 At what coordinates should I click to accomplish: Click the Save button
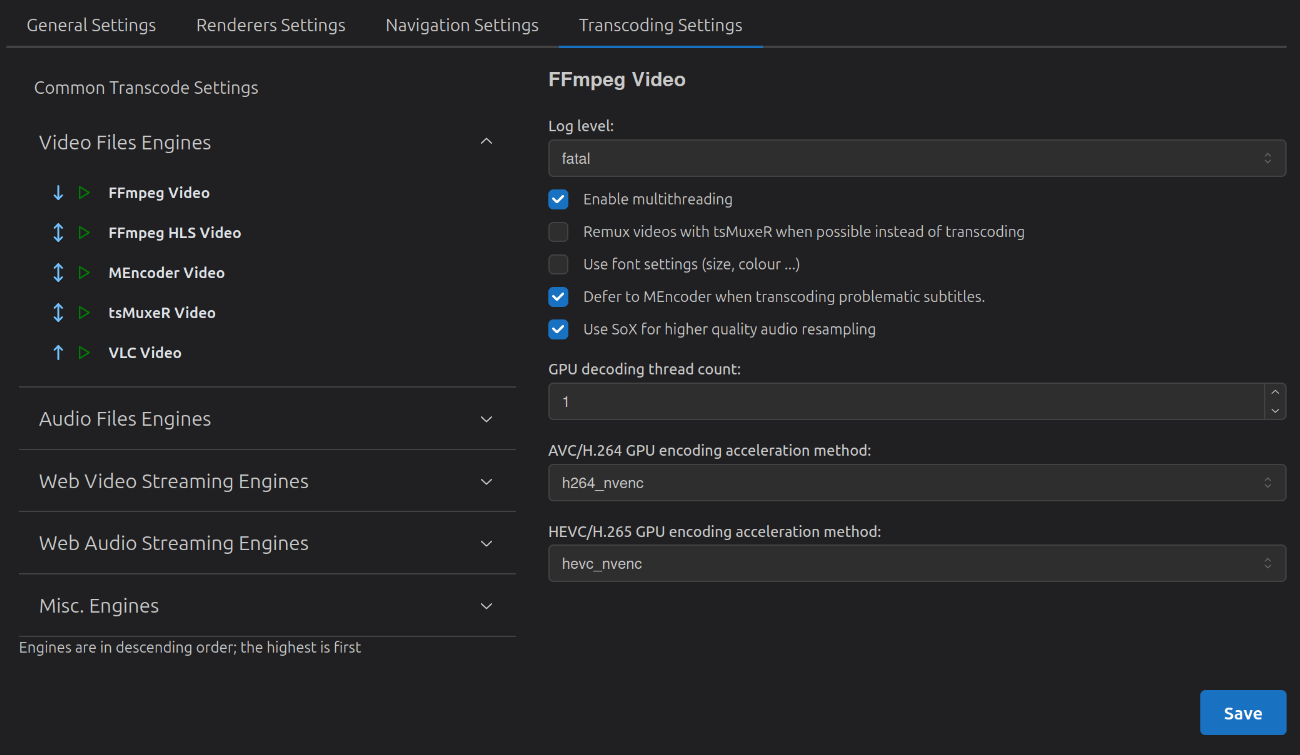click(1243, 713)
